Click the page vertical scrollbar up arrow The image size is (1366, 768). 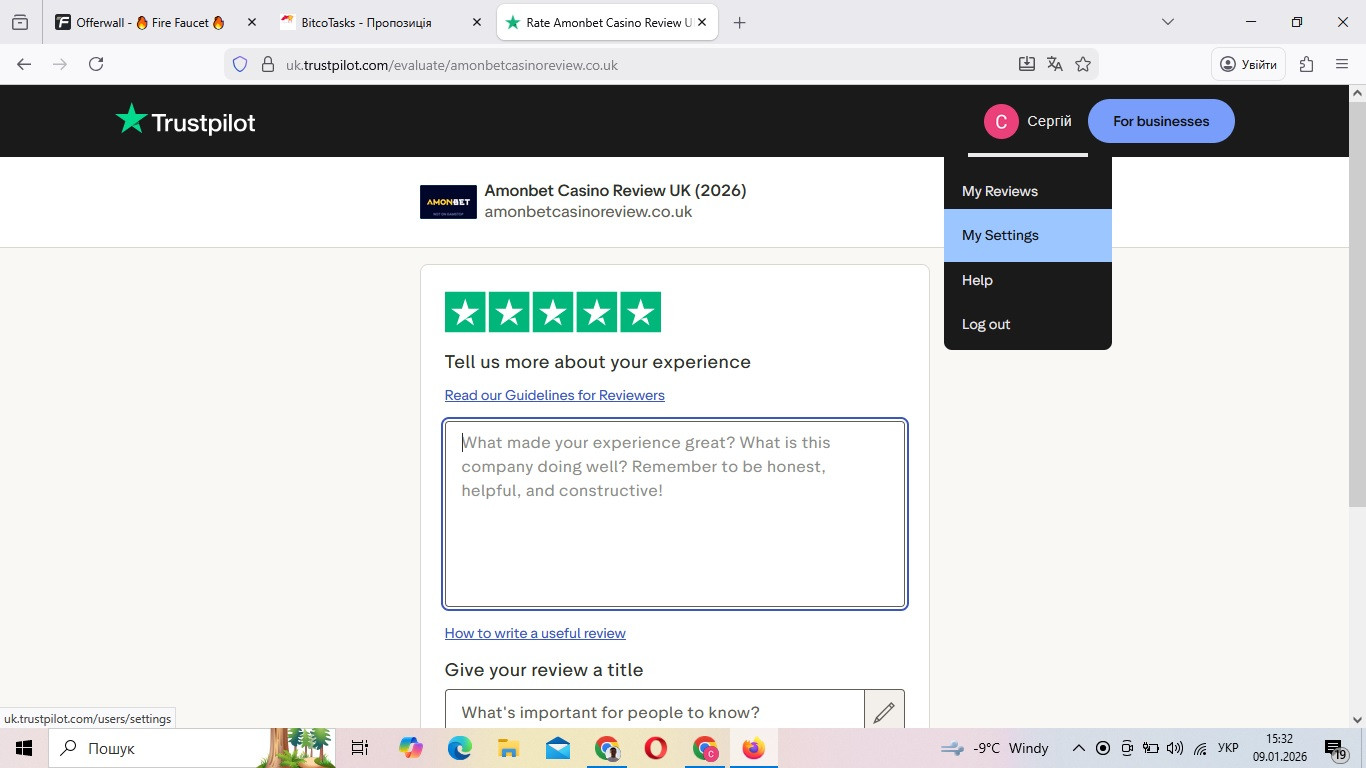click(1357, 93)
